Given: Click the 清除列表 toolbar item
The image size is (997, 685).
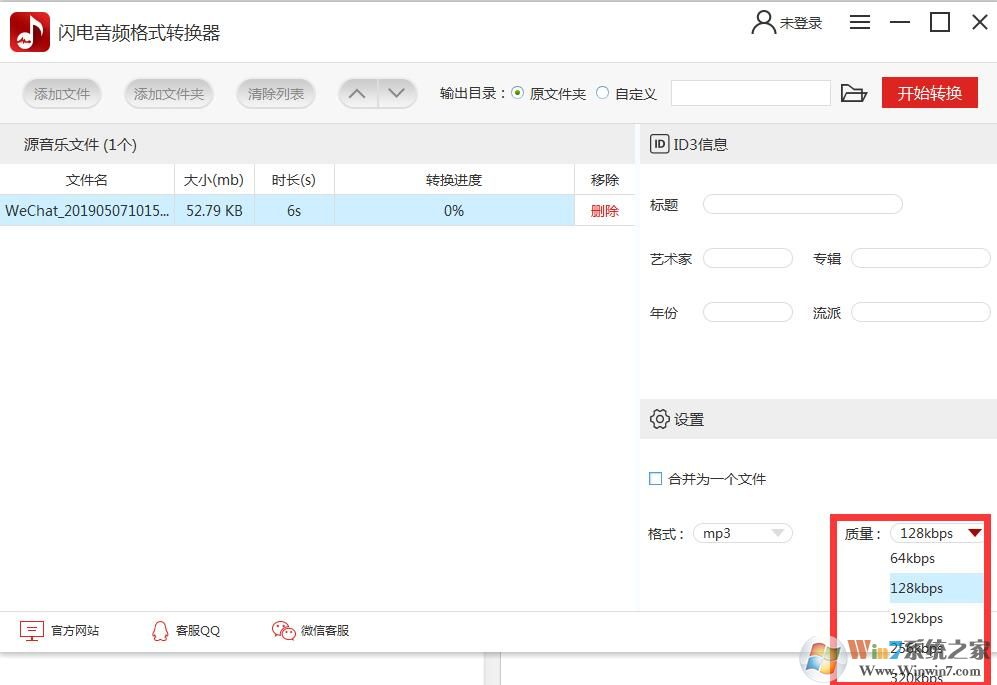Looking at the screenshot, I should 276,93.
